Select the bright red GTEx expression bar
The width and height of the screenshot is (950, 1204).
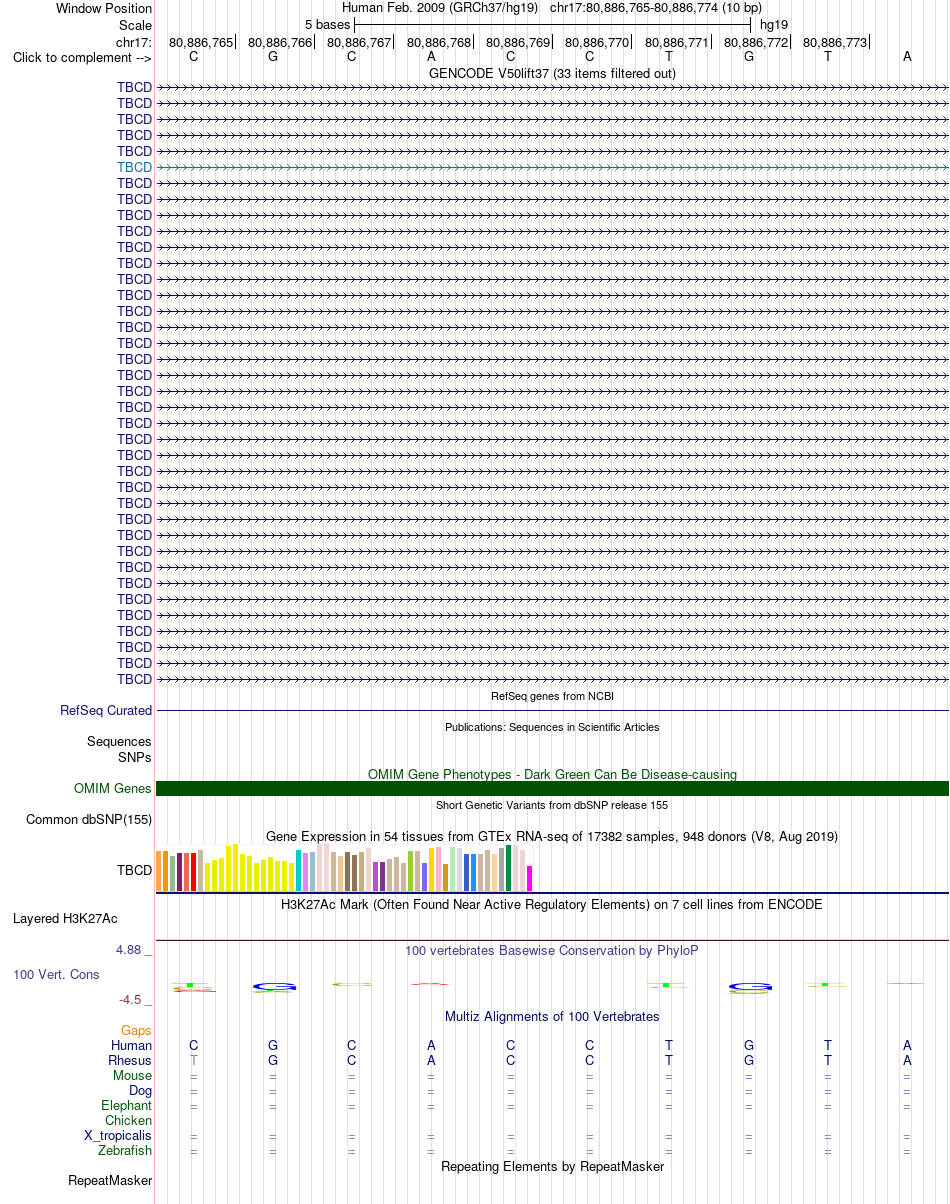(x=193, y=872)
